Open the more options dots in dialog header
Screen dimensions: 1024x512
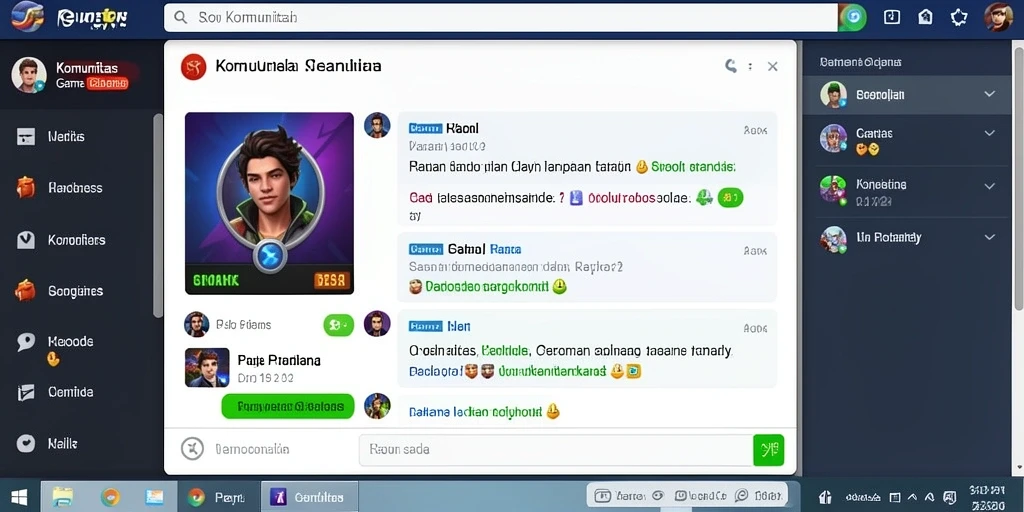[x=750, y=66]
